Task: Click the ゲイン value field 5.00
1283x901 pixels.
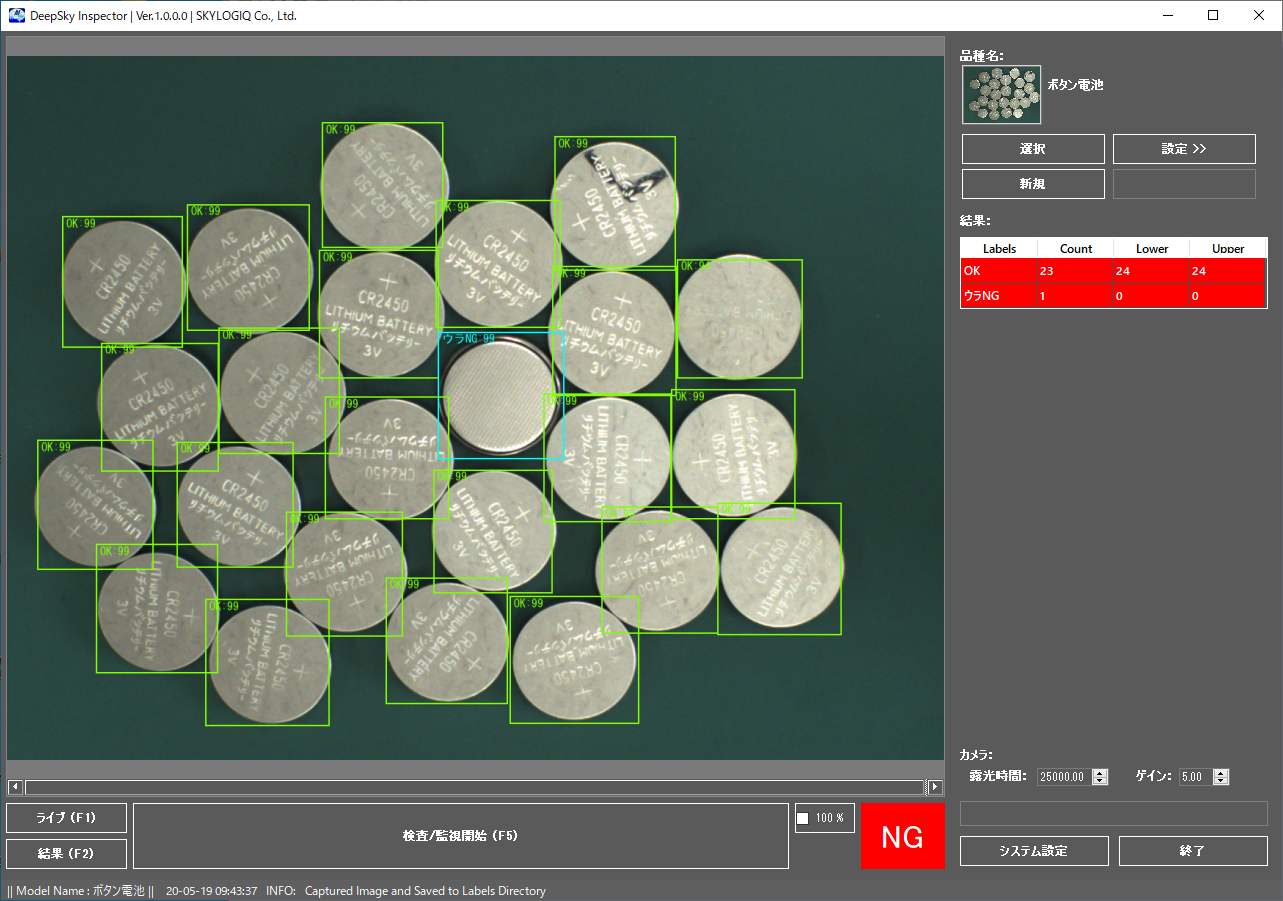Action: pyautogui.click(x=1195, y=777)
